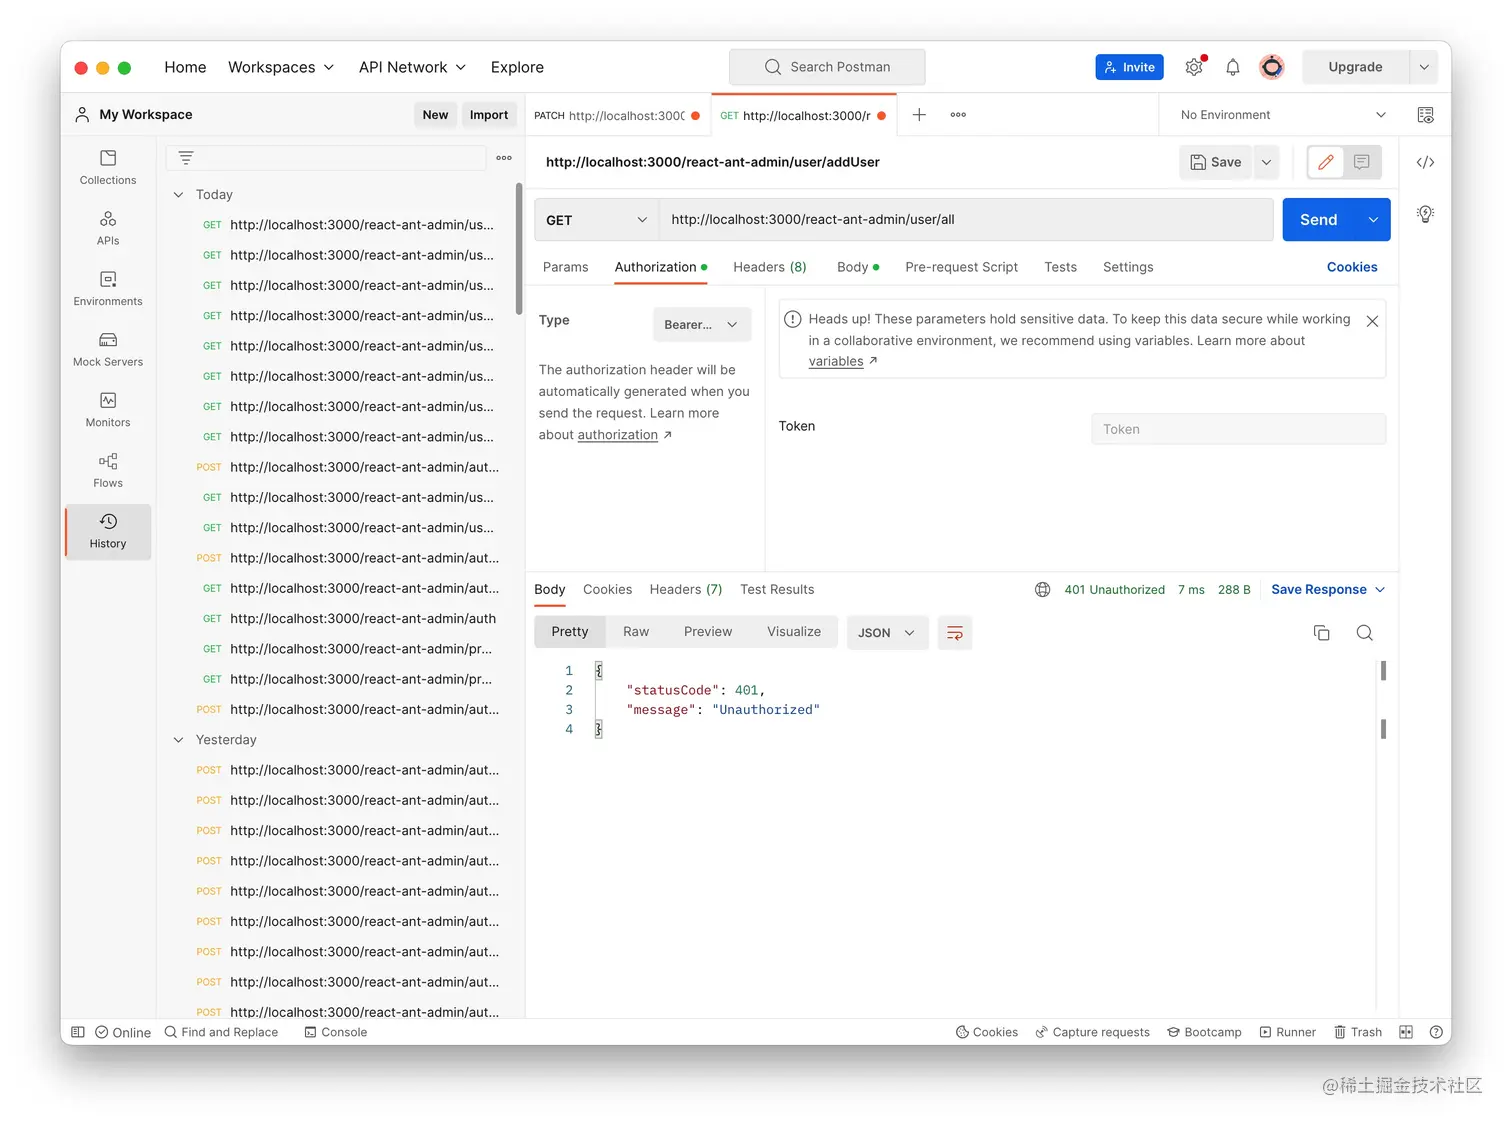
Task: Open history more options three dots
Action: pos(504,158)
